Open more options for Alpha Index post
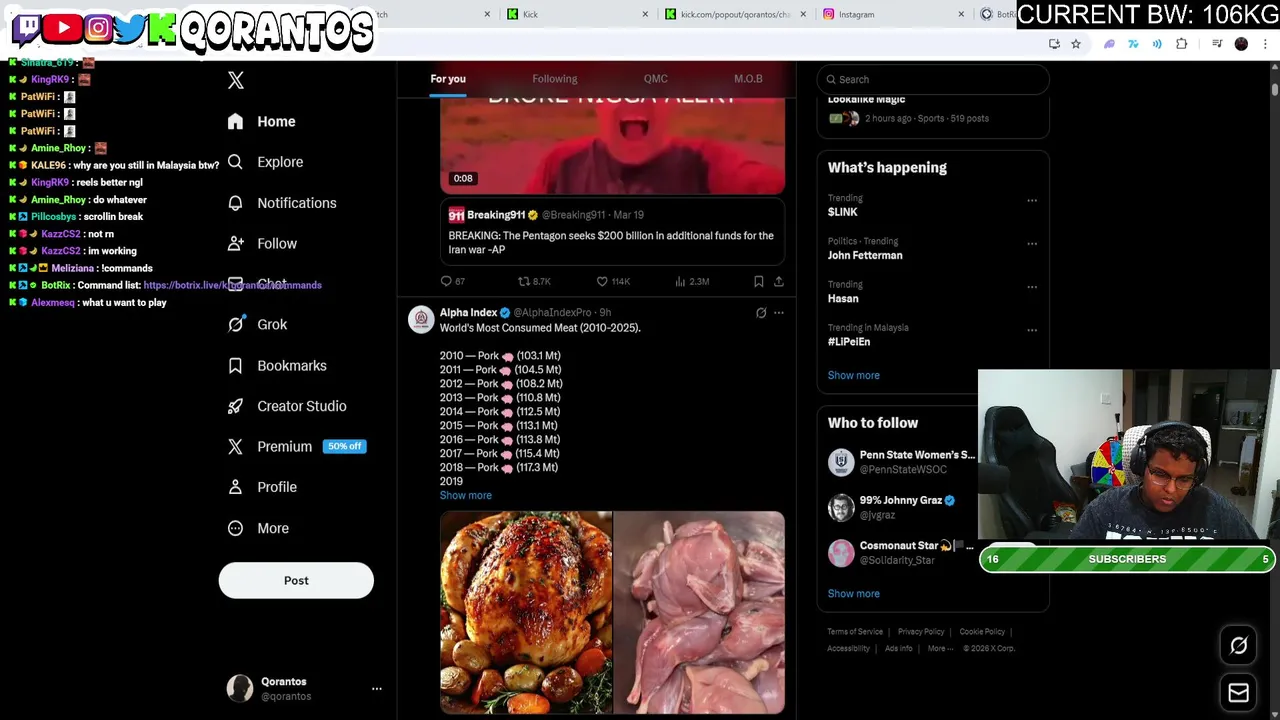 click(x=779, y=313)
